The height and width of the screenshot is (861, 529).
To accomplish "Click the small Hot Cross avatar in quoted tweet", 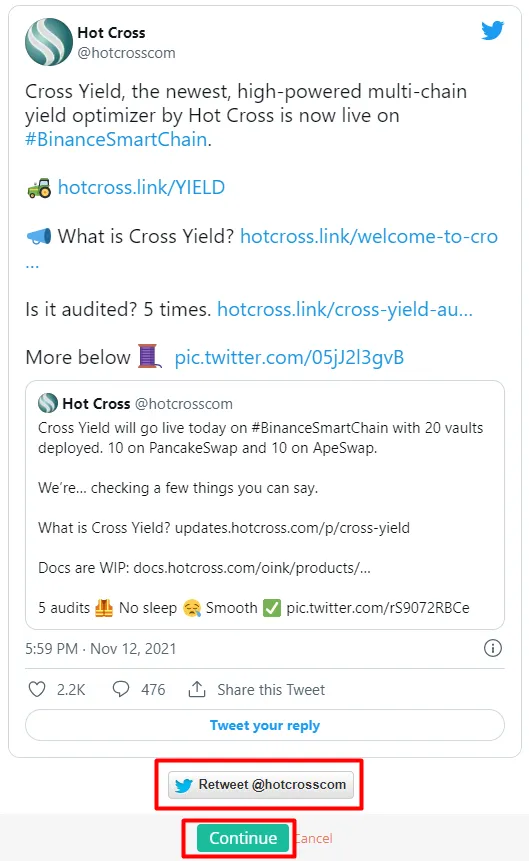I will tap(48, 403).
